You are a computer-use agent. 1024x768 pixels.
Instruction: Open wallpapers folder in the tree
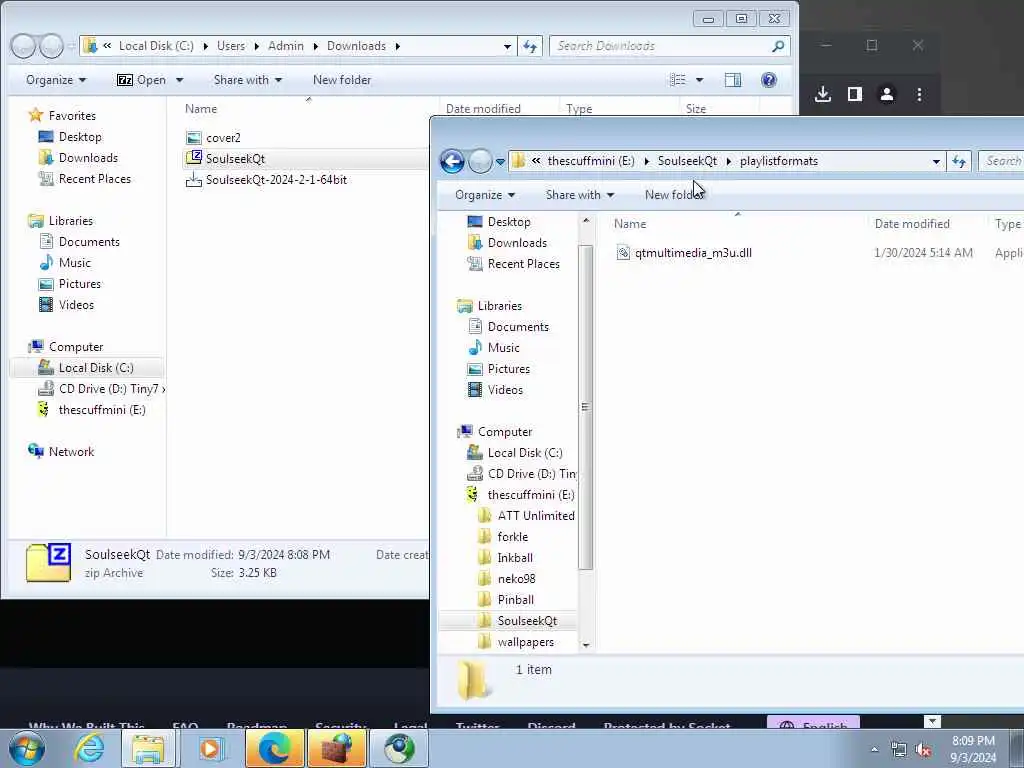tap(525, 642)
